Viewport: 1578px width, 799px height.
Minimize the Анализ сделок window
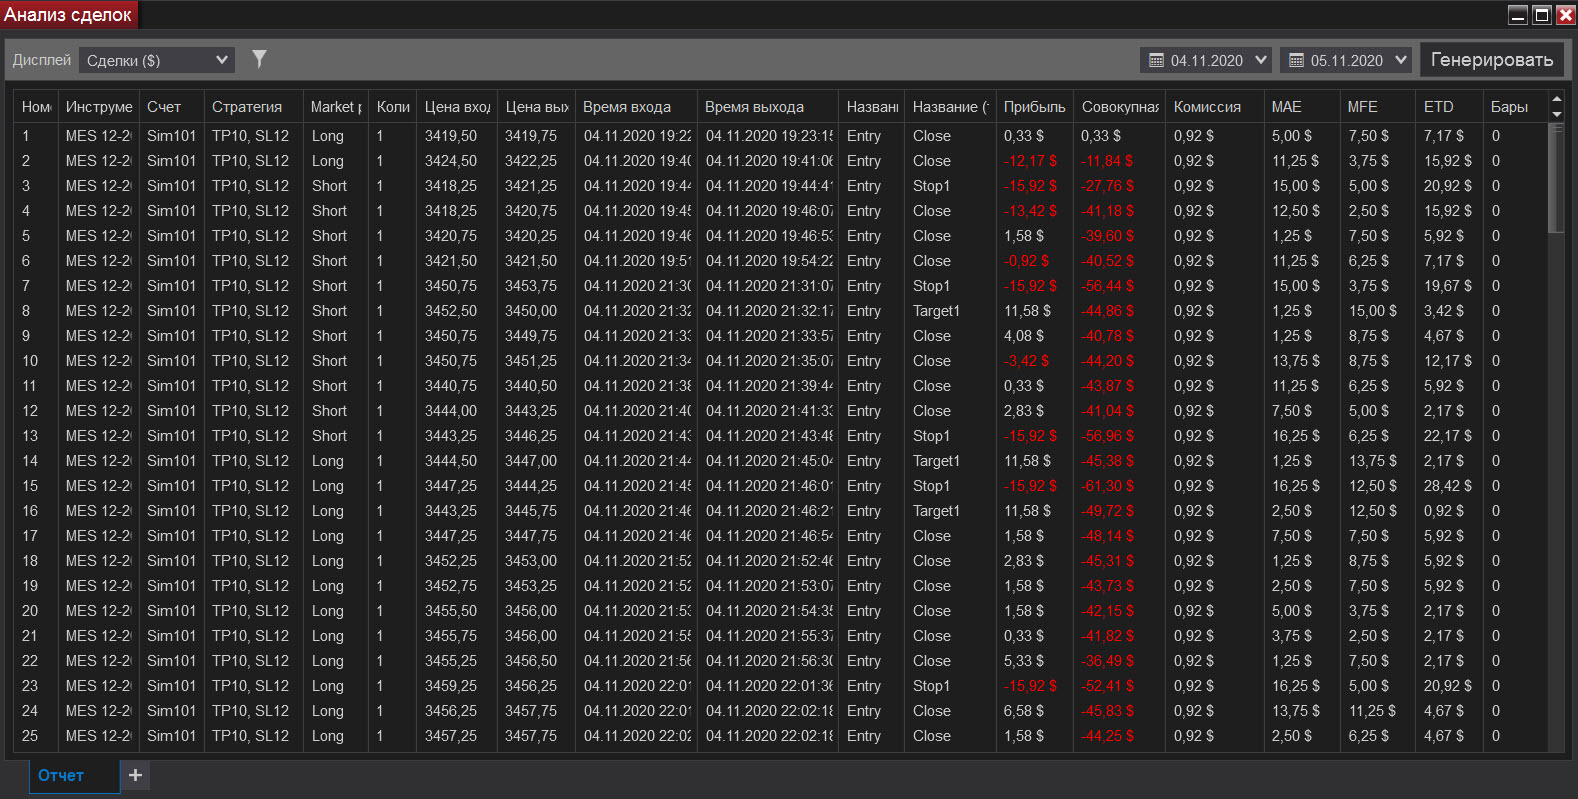(1518, 15)
